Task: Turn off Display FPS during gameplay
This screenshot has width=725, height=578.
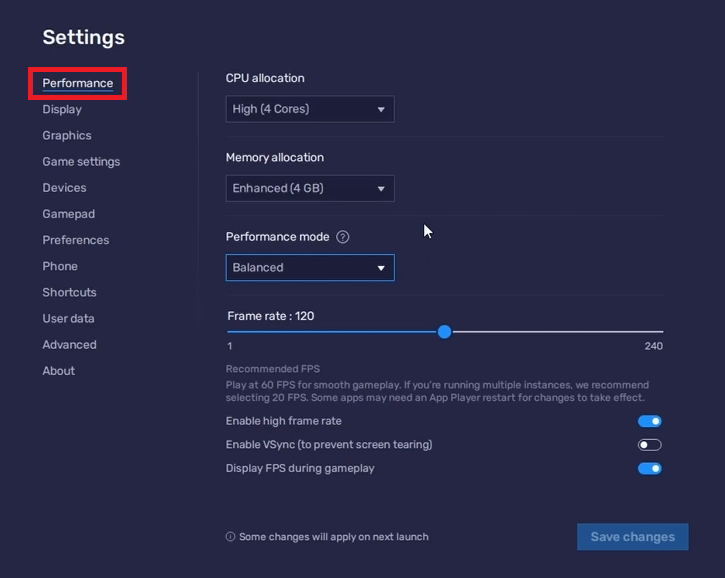Action: [x=649, y=468]
